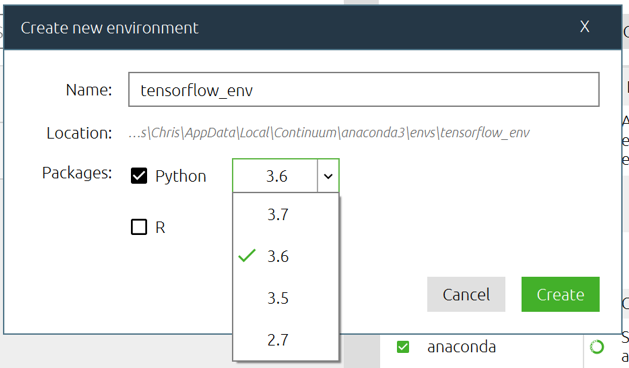Click the green checkmark beside 3.6

[247, 256]
